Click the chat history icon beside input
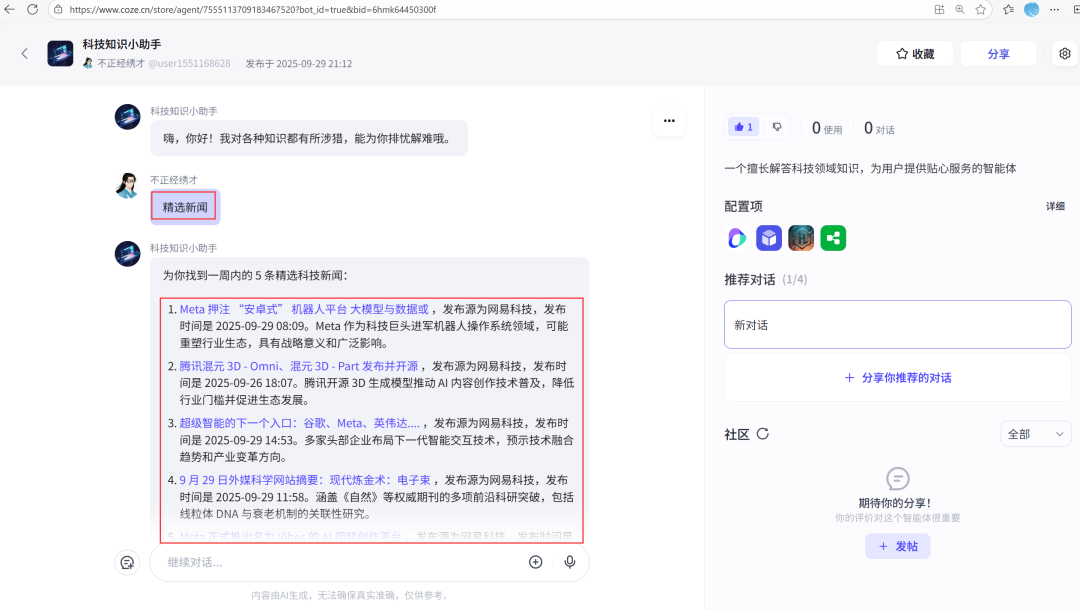Screen dimensions: 1080x610 (x=127, y=562)
